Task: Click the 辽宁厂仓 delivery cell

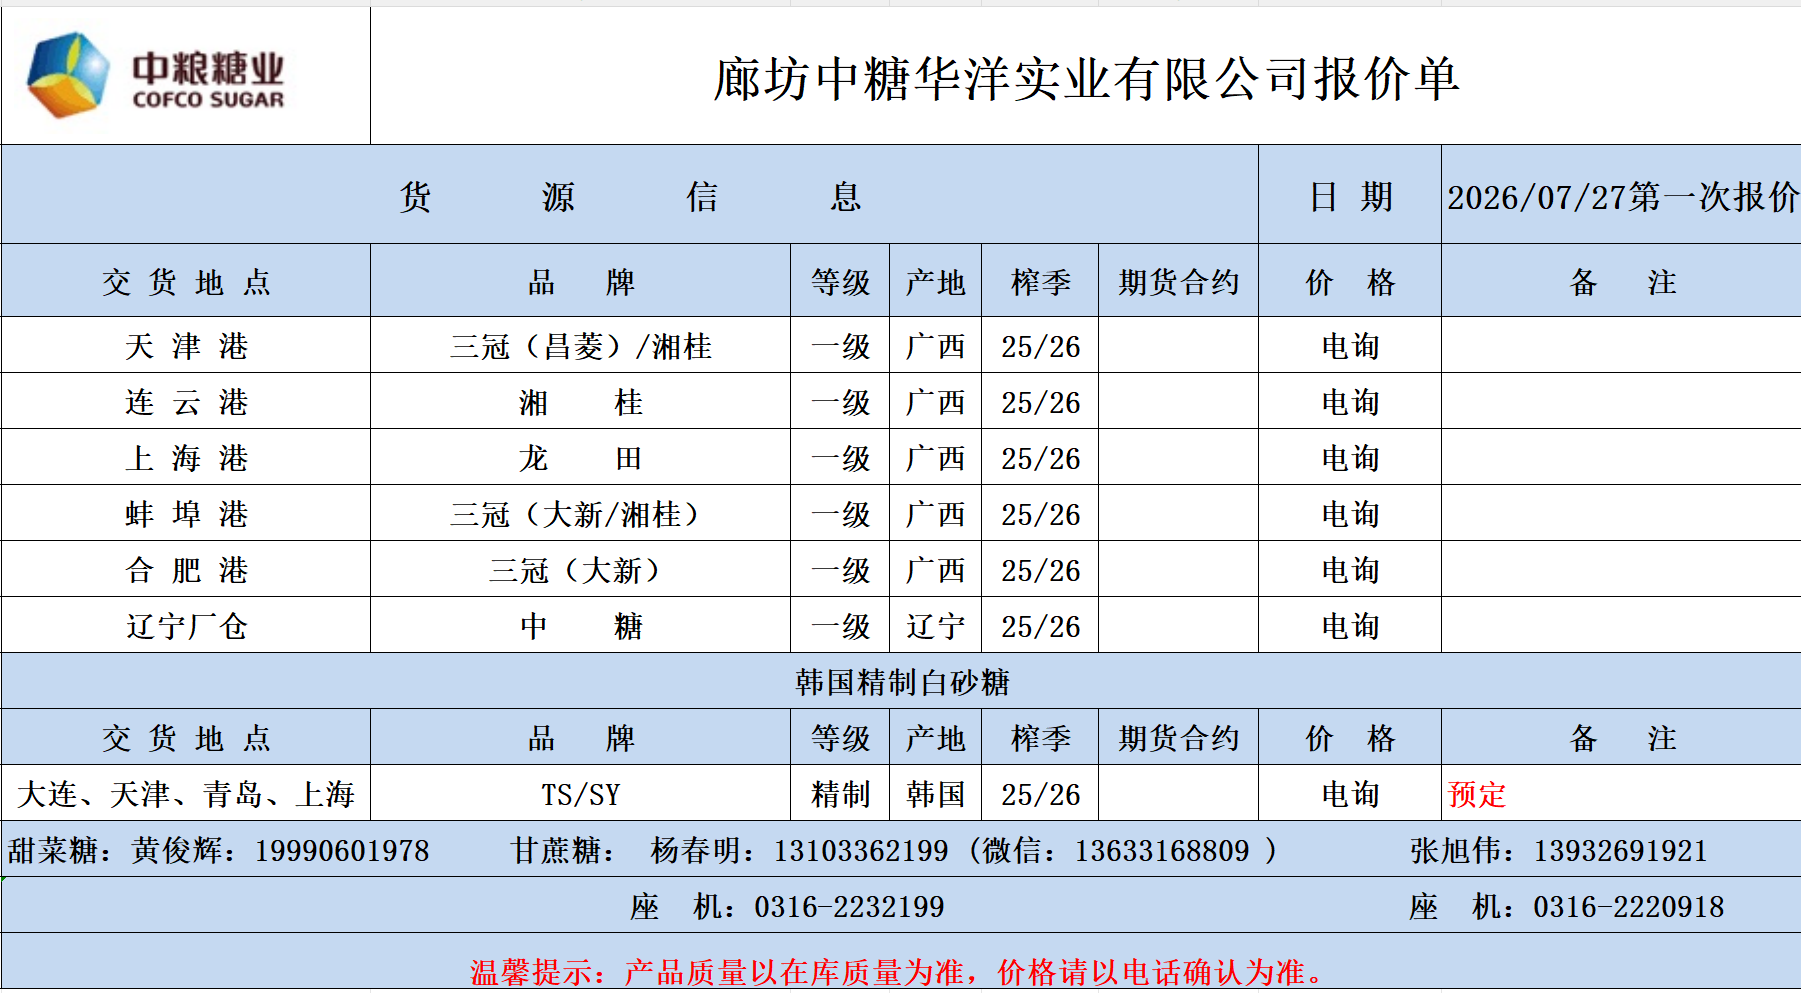Action: coord(186,626)
